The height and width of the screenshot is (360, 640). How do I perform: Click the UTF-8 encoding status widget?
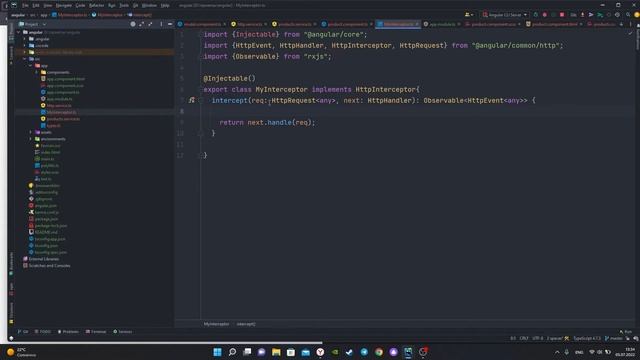pyautogui.click(x=538, y=338)
